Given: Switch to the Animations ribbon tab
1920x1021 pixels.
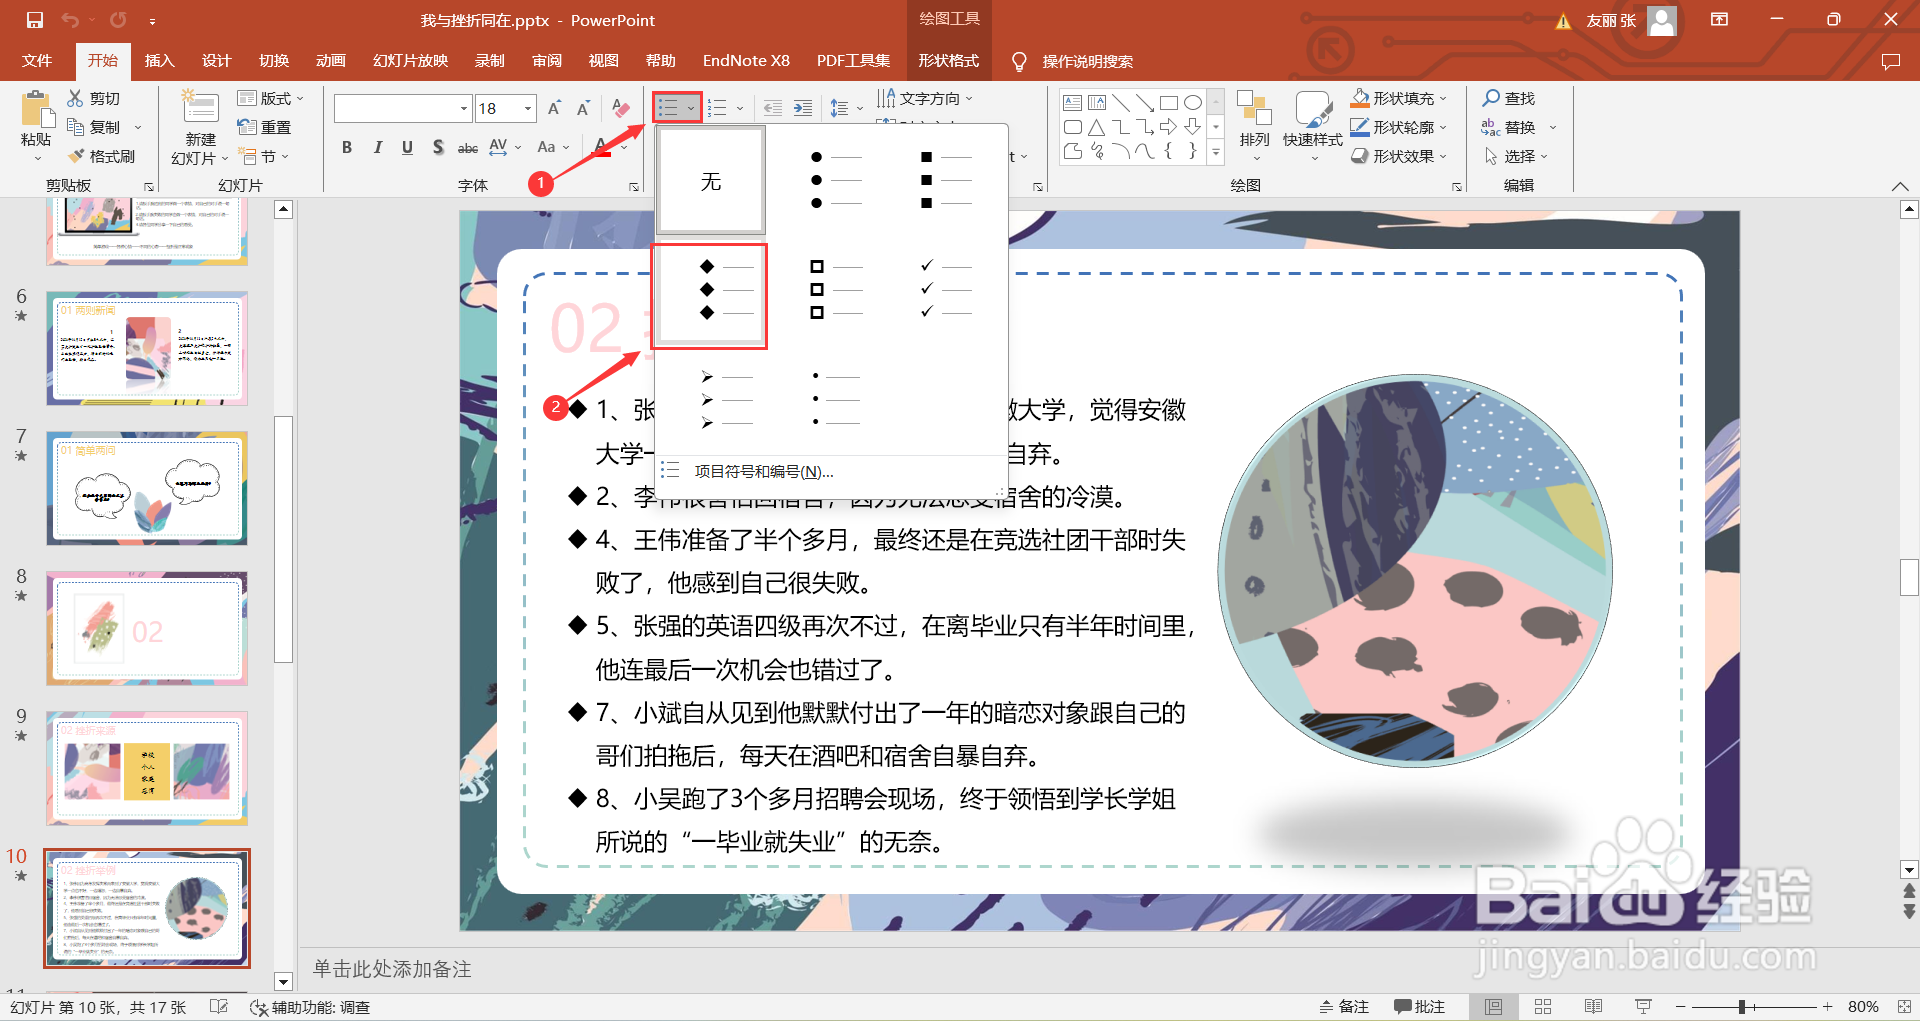Looking at the screenshot, I should (x=331, y=61).
